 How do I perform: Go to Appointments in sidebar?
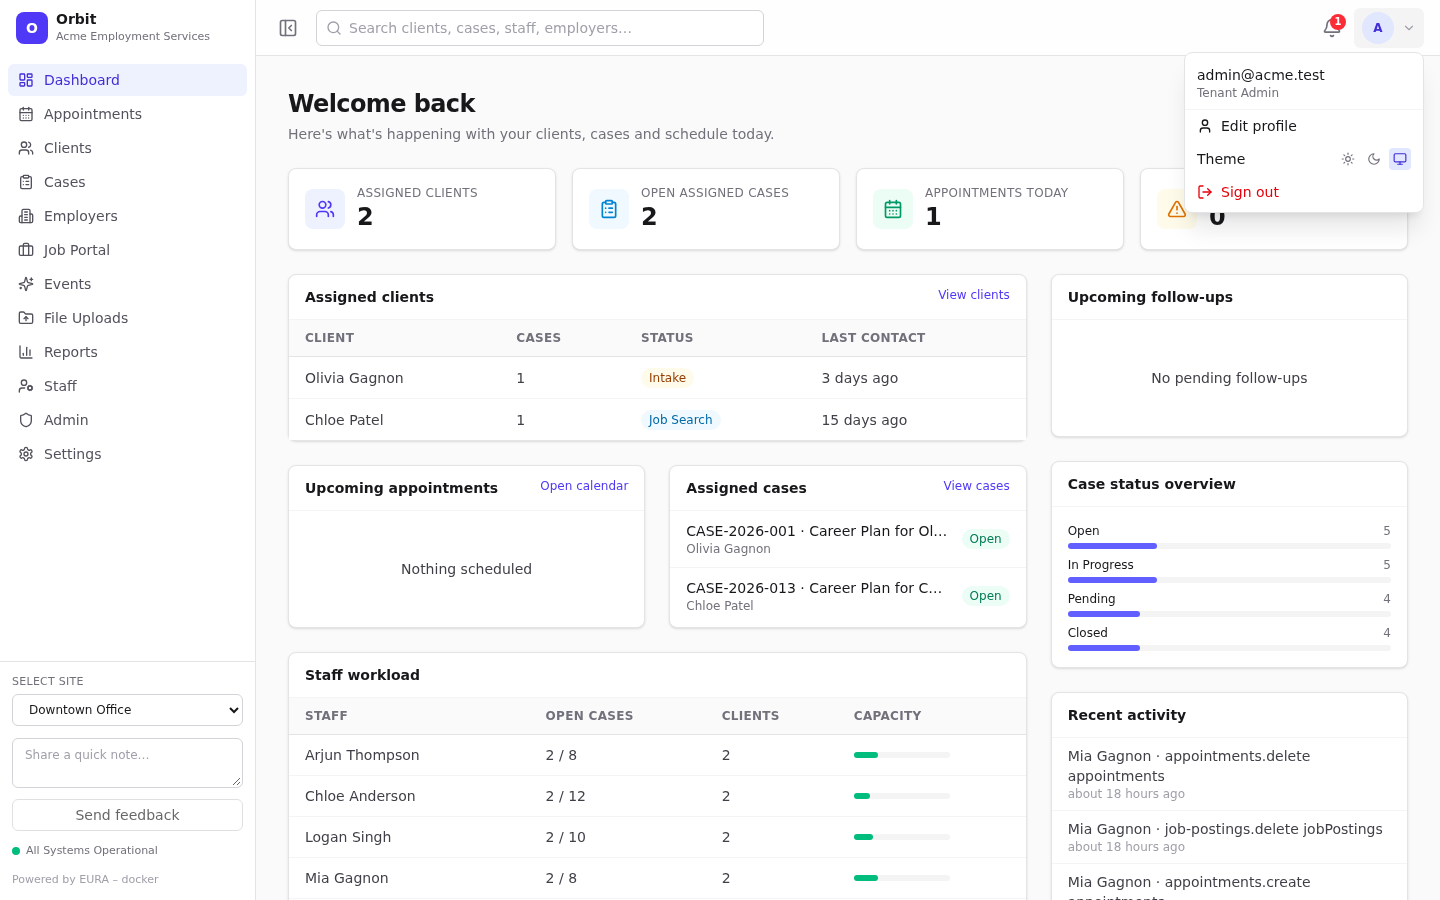[127, 114]
